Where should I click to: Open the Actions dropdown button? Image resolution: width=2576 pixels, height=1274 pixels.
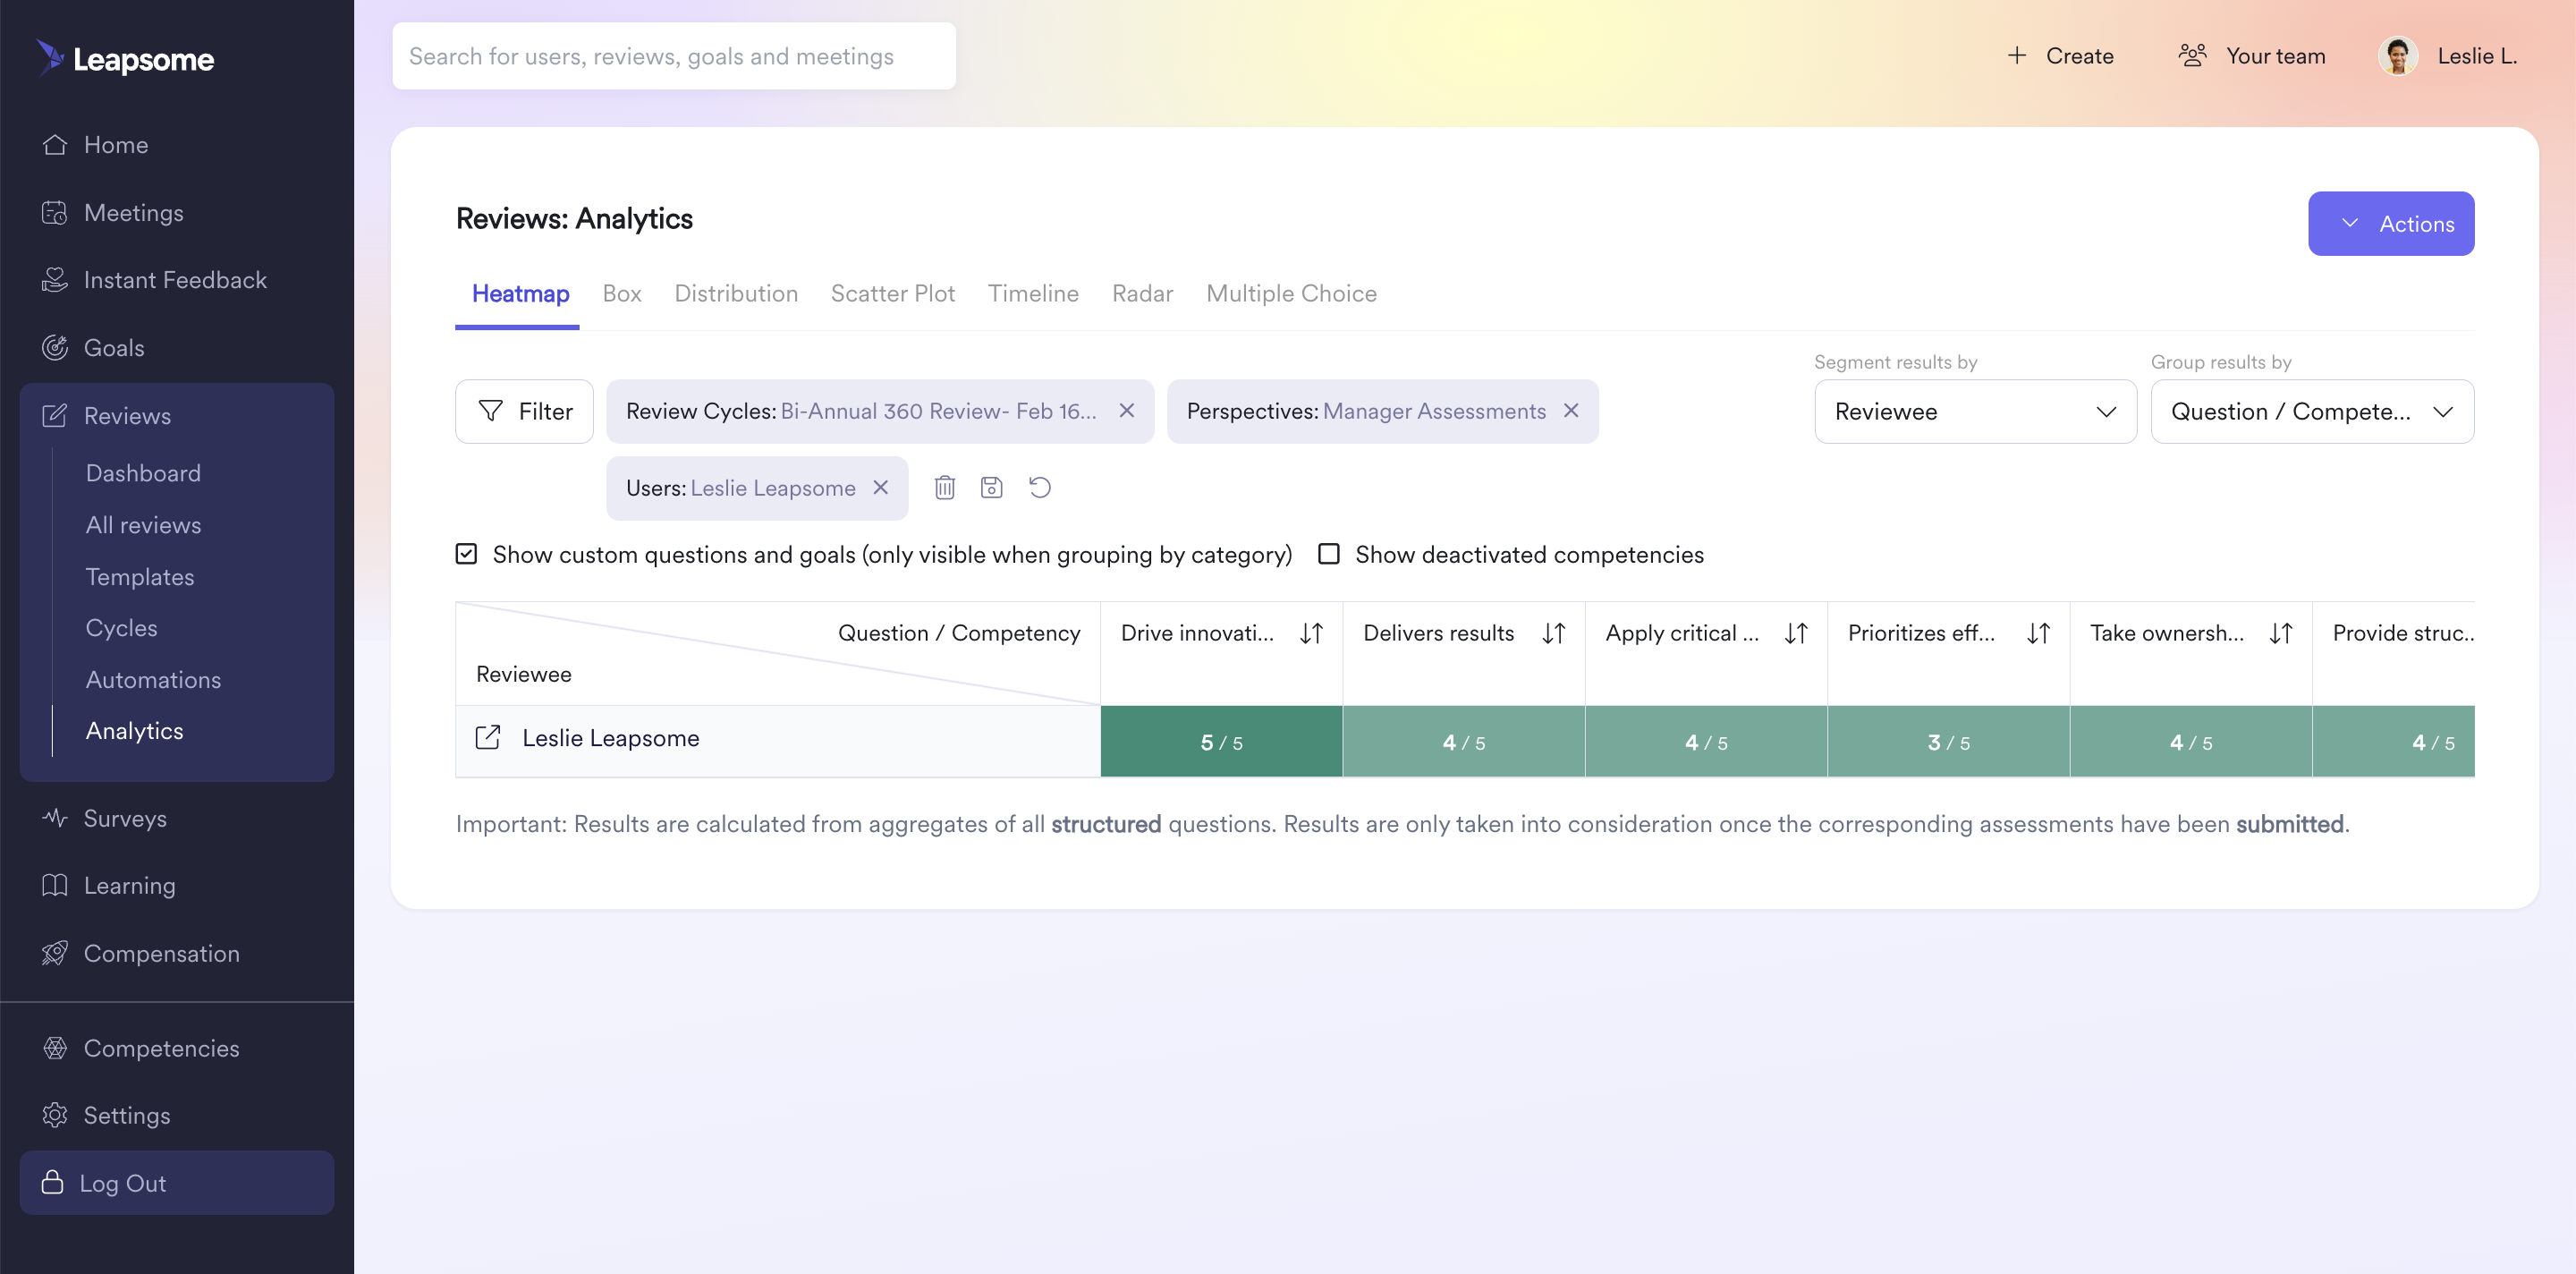coord(2391,224)
